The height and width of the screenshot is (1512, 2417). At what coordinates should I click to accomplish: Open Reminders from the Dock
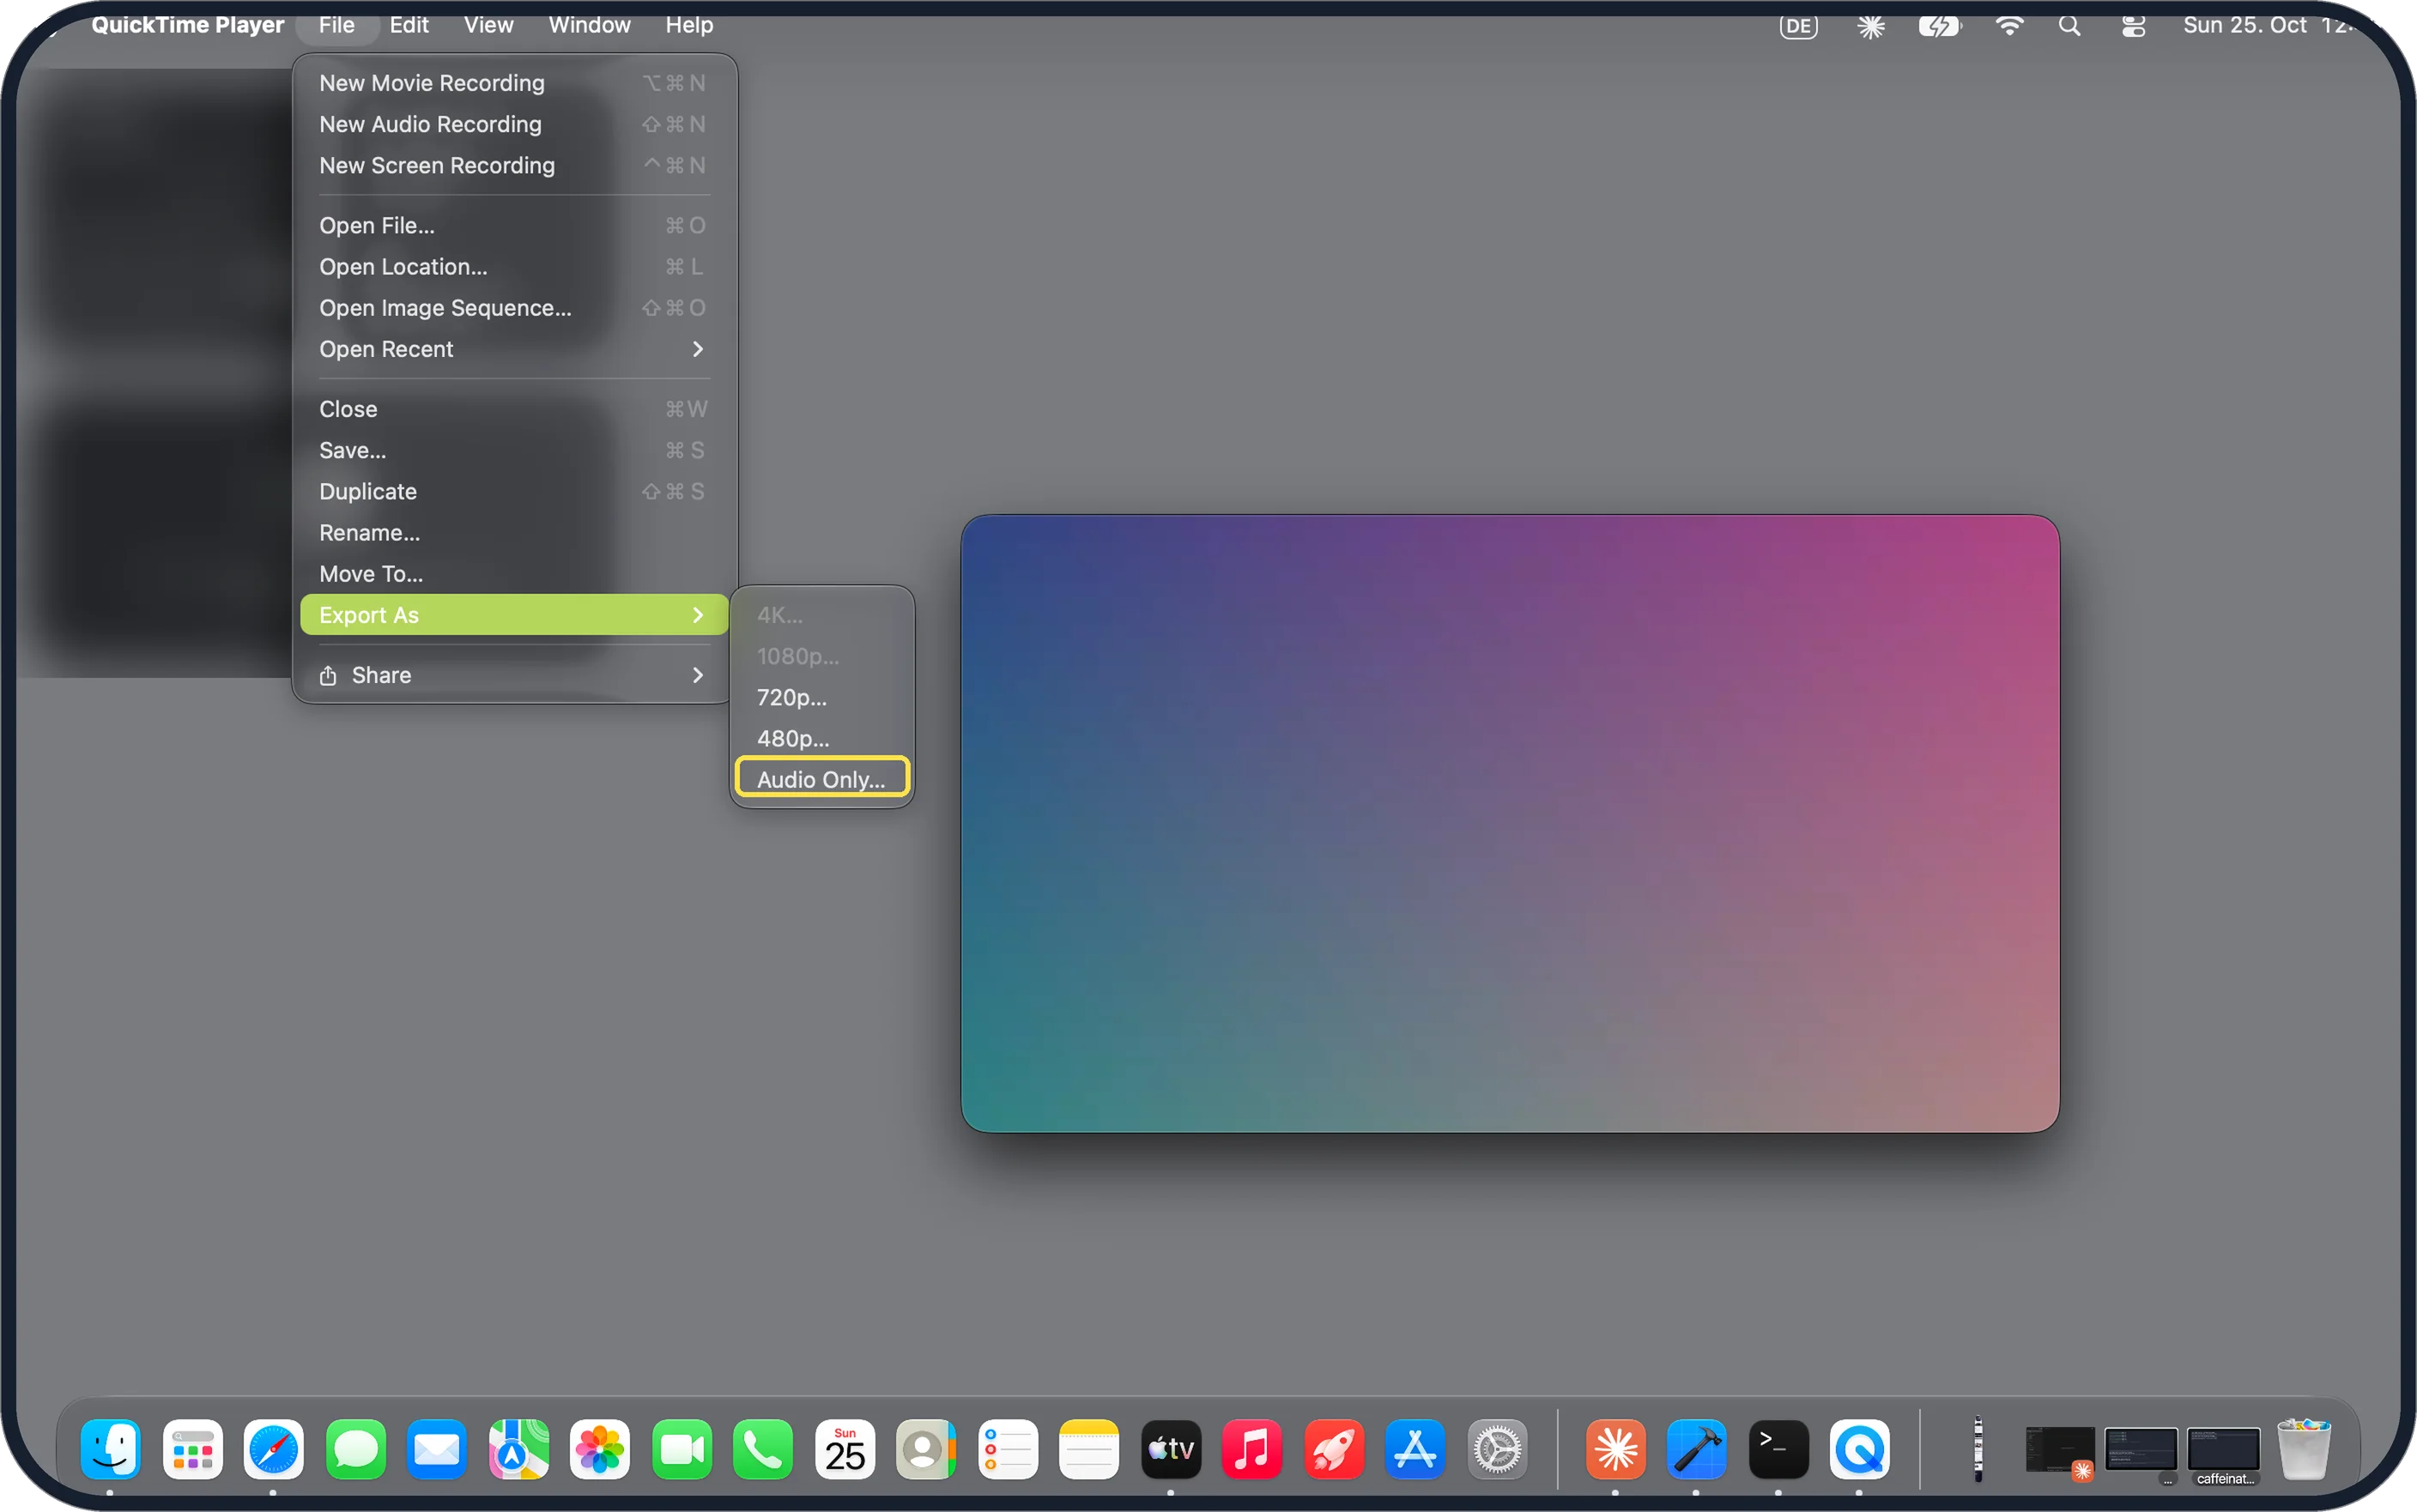tap(1007, 1448)
